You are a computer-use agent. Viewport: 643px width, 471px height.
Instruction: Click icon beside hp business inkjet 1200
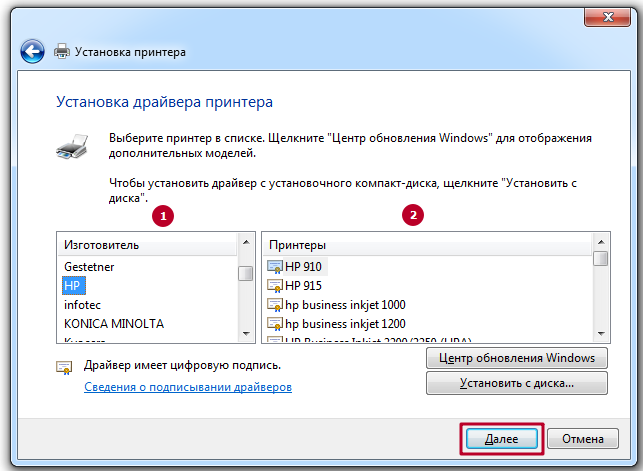pyautogui.click(x=274, y=324)
